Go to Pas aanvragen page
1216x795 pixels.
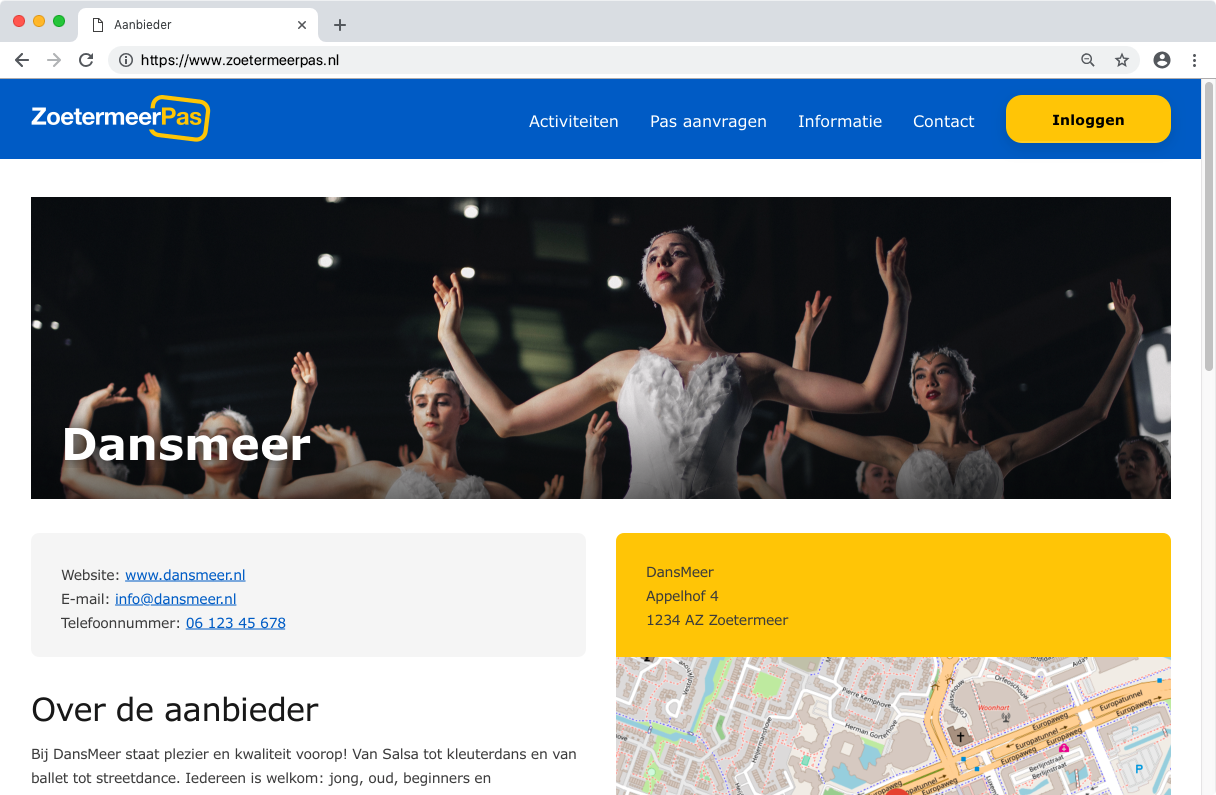[708, 121]
